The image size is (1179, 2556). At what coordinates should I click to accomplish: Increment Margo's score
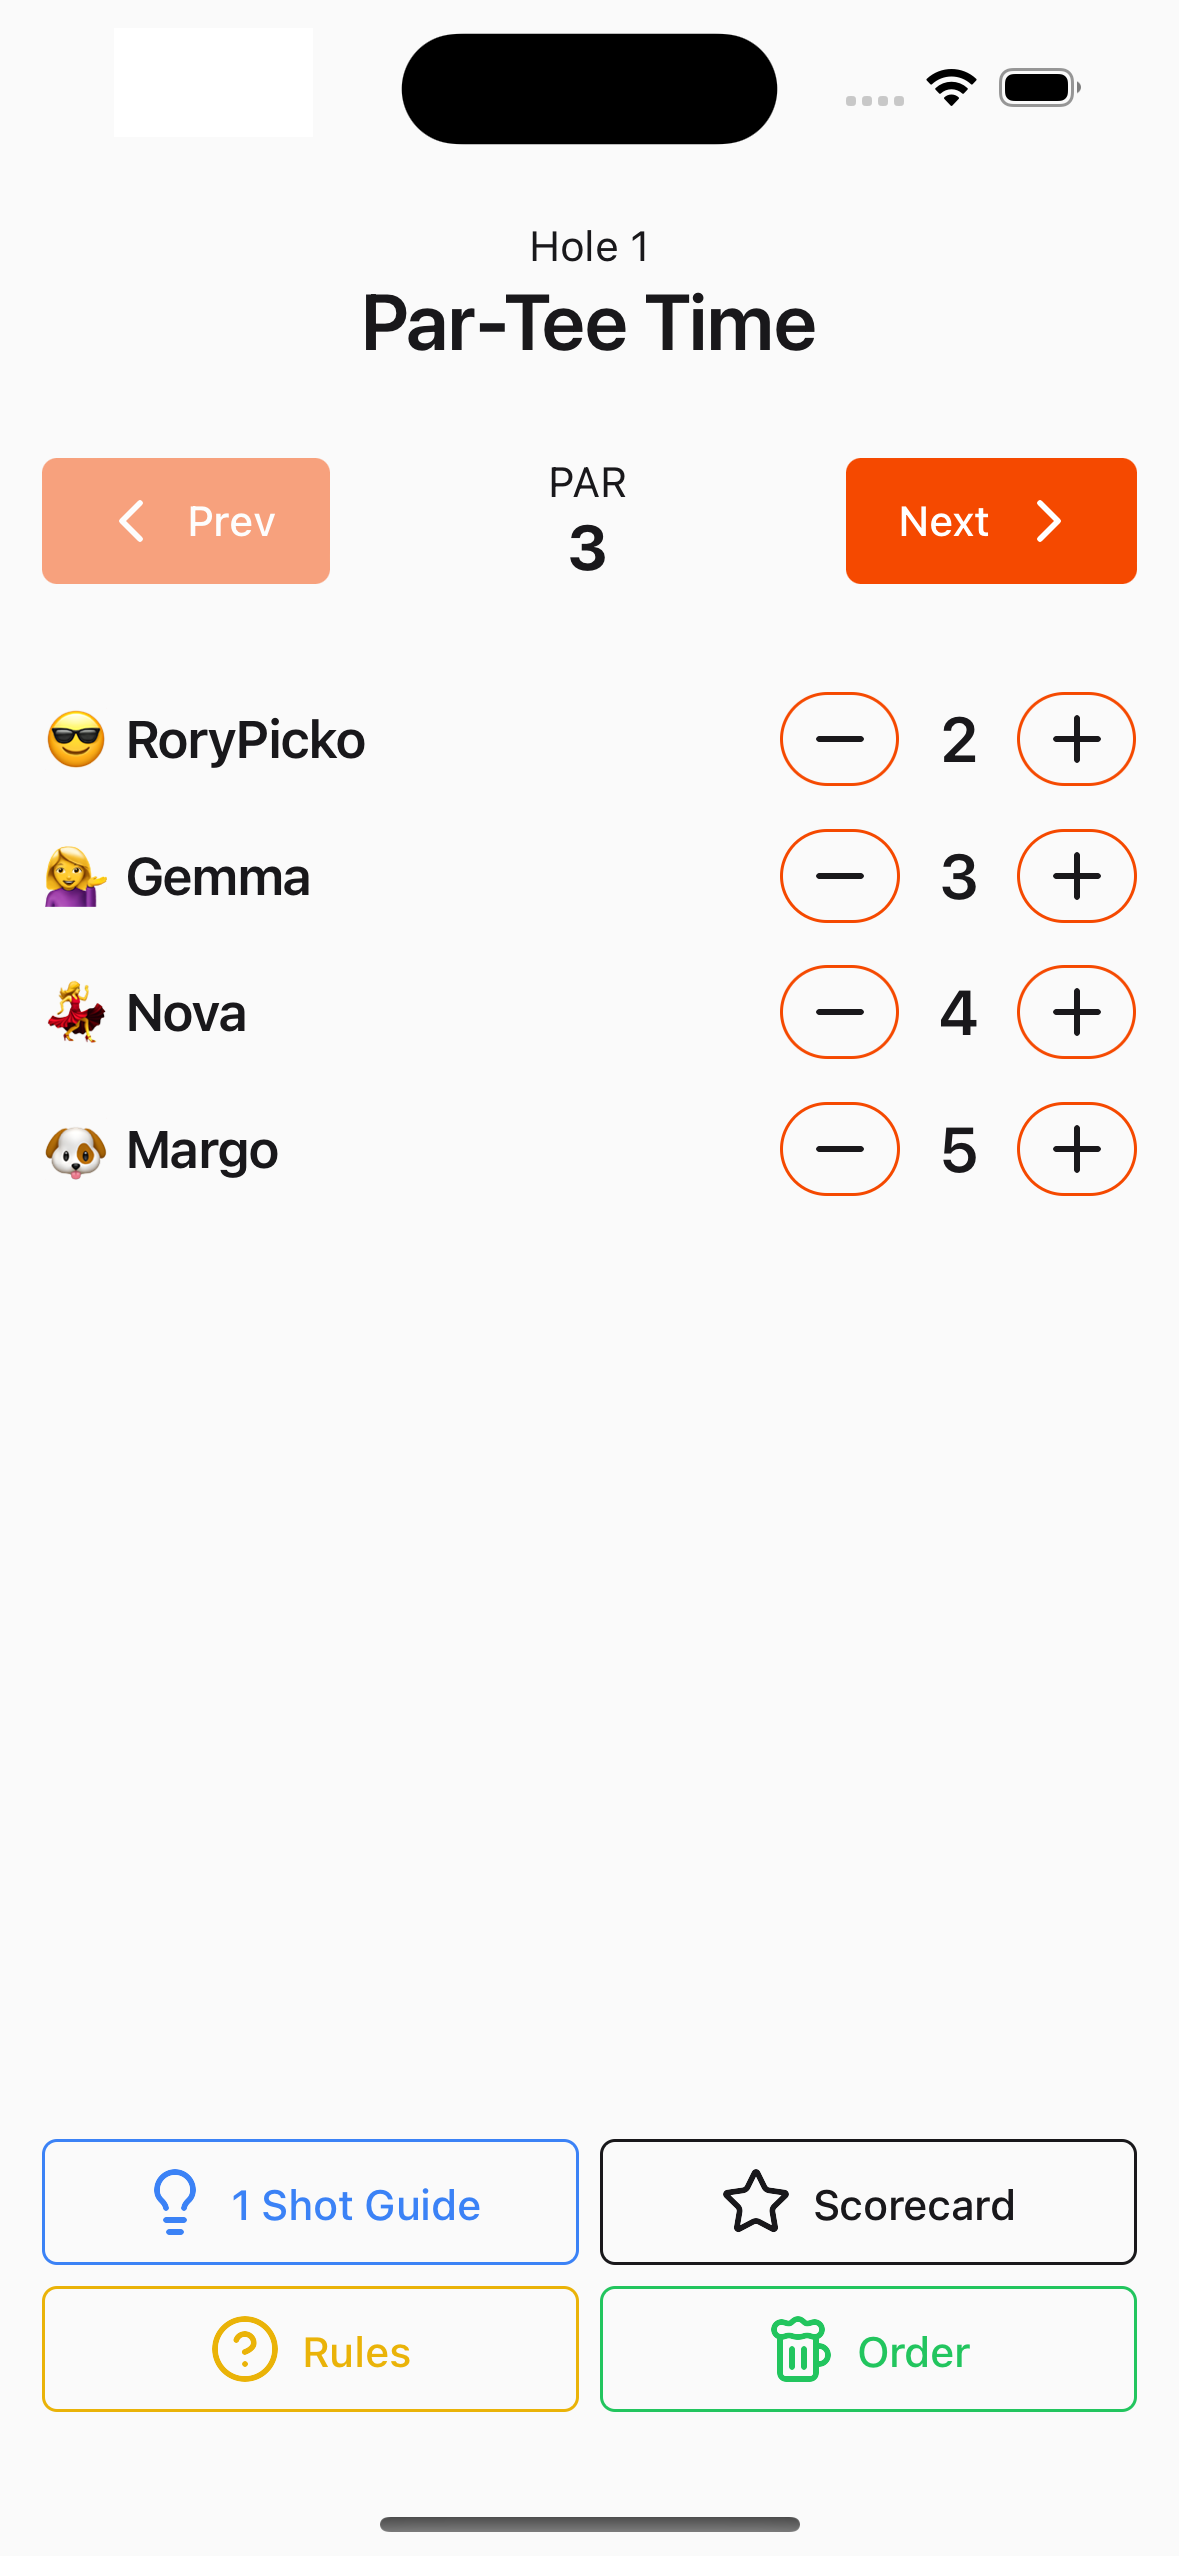(x=1076, y=1149)
